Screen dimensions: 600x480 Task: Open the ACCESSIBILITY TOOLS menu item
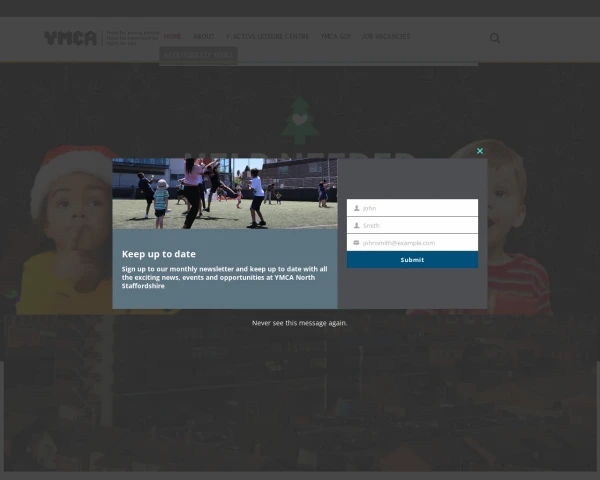click(198, 55)
